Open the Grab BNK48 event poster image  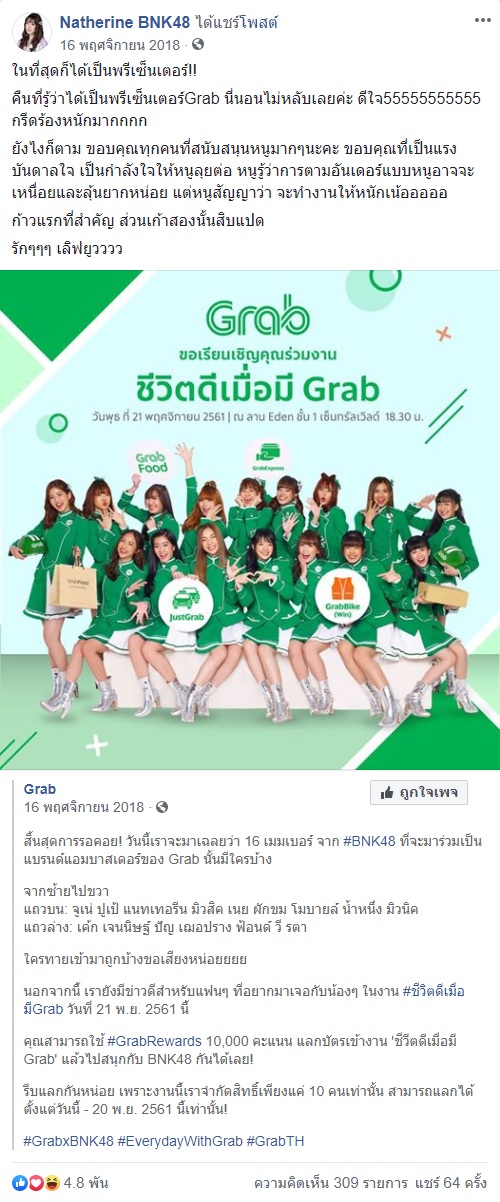(x=250, y=520)
